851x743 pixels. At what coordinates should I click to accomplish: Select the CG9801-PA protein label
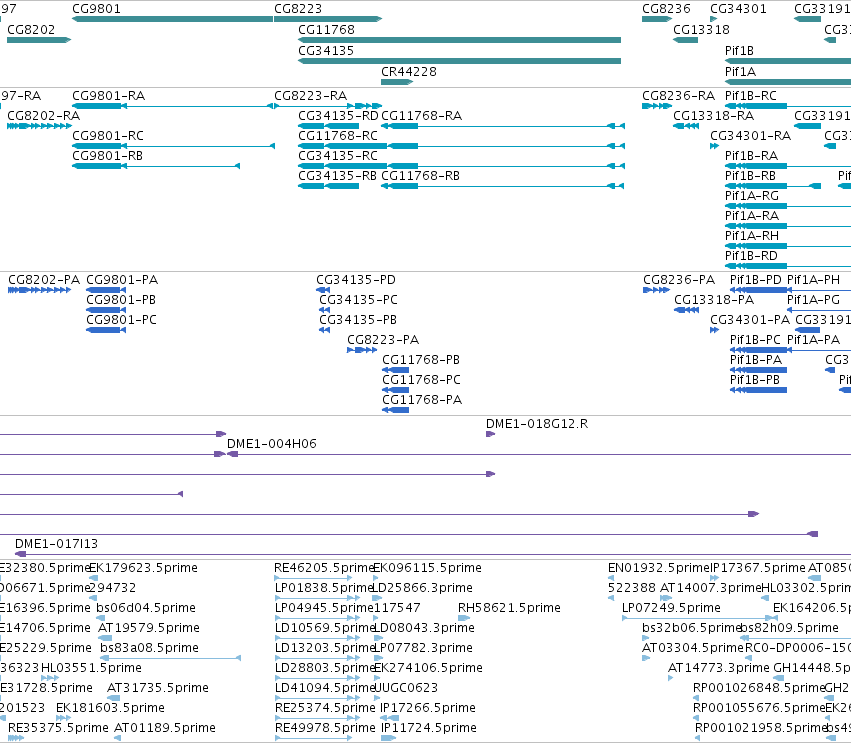point(122,280)
